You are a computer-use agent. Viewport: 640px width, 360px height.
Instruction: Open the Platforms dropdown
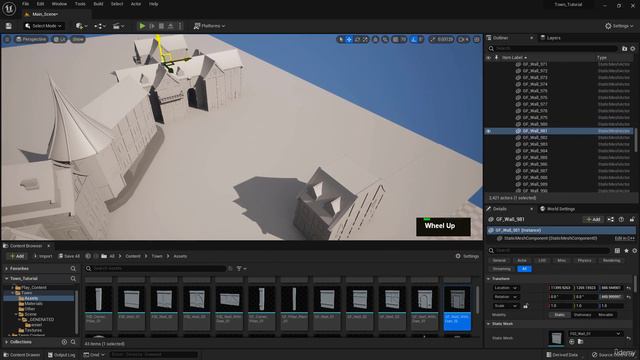pos(209,26)
